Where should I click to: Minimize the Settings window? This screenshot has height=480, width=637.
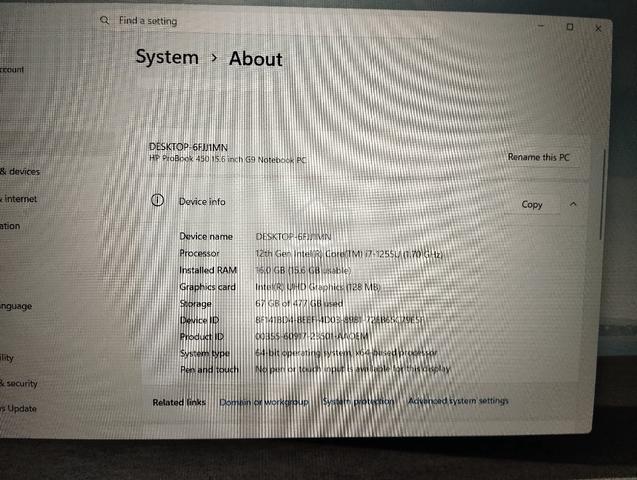pos(541,26)
